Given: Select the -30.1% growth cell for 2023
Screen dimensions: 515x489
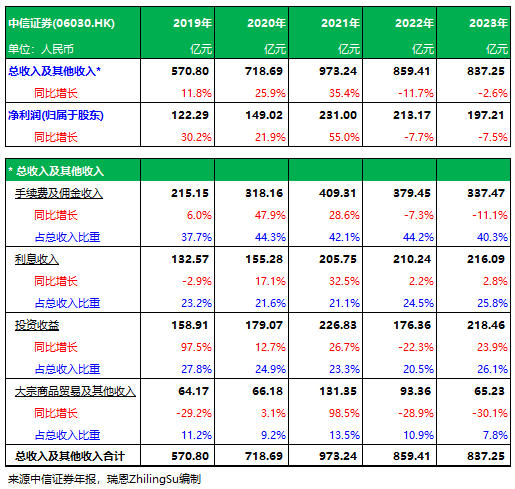Looking at the screenshot, I should click(x=490, y=413).
